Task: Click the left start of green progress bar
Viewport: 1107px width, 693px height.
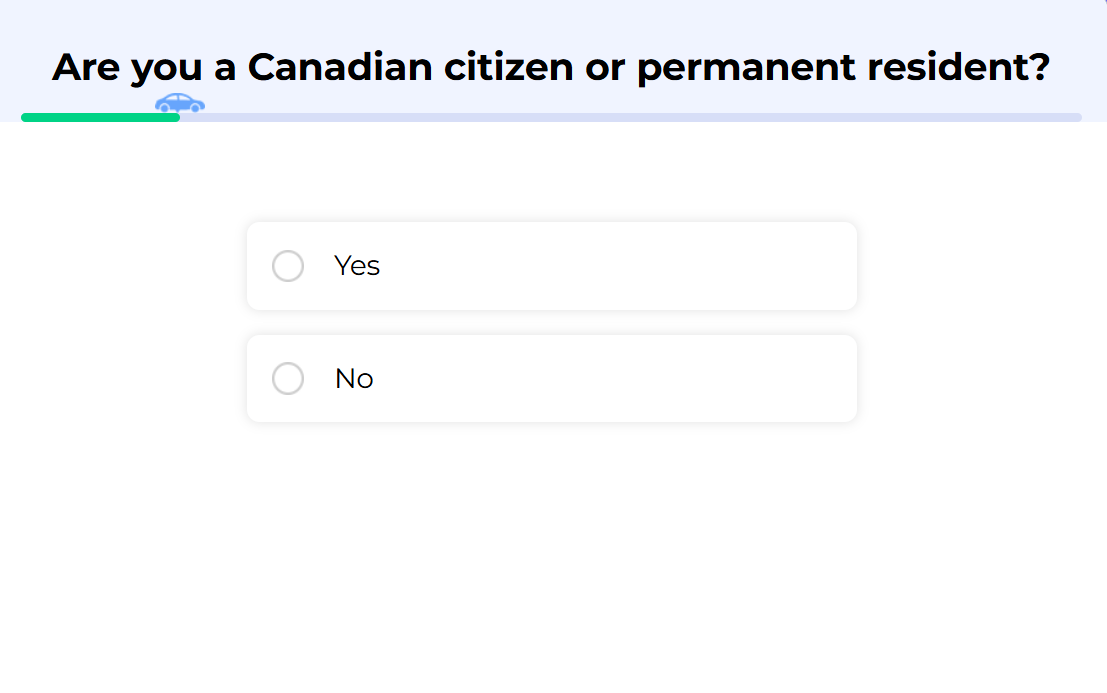Action: tap(27, 117)
